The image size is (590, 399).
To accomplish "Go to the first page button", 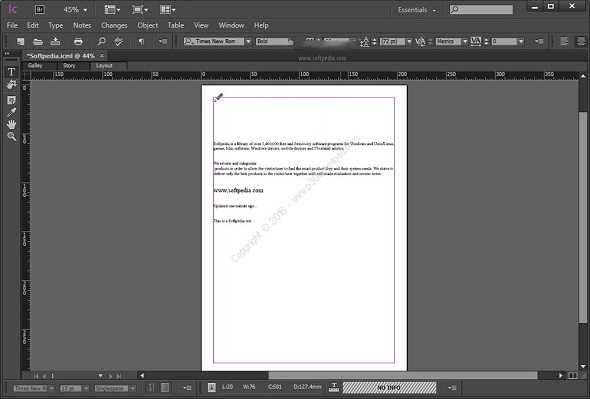I will (36, 376).
